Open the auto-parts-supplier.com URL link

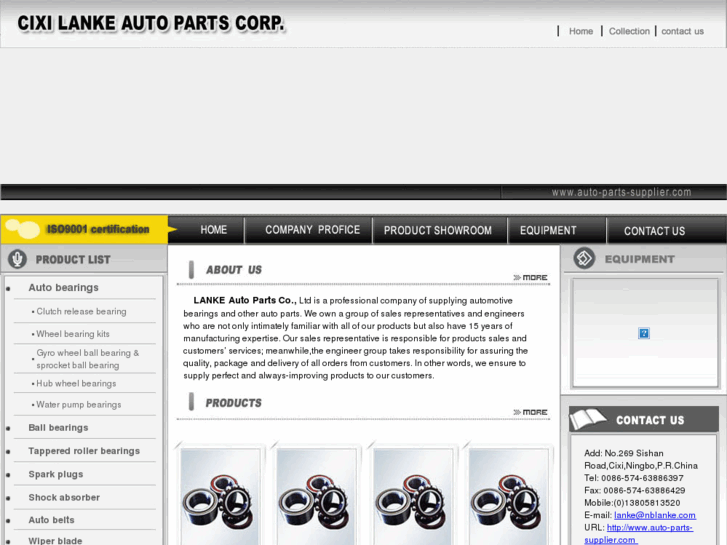pos(639,533)
